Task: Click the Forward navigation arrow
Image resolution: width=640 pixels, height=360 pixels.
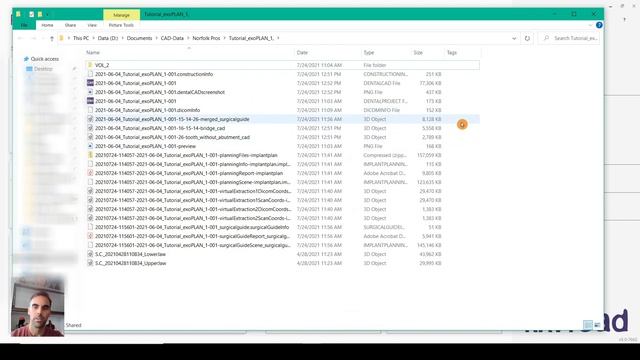Action: [33, 38]
